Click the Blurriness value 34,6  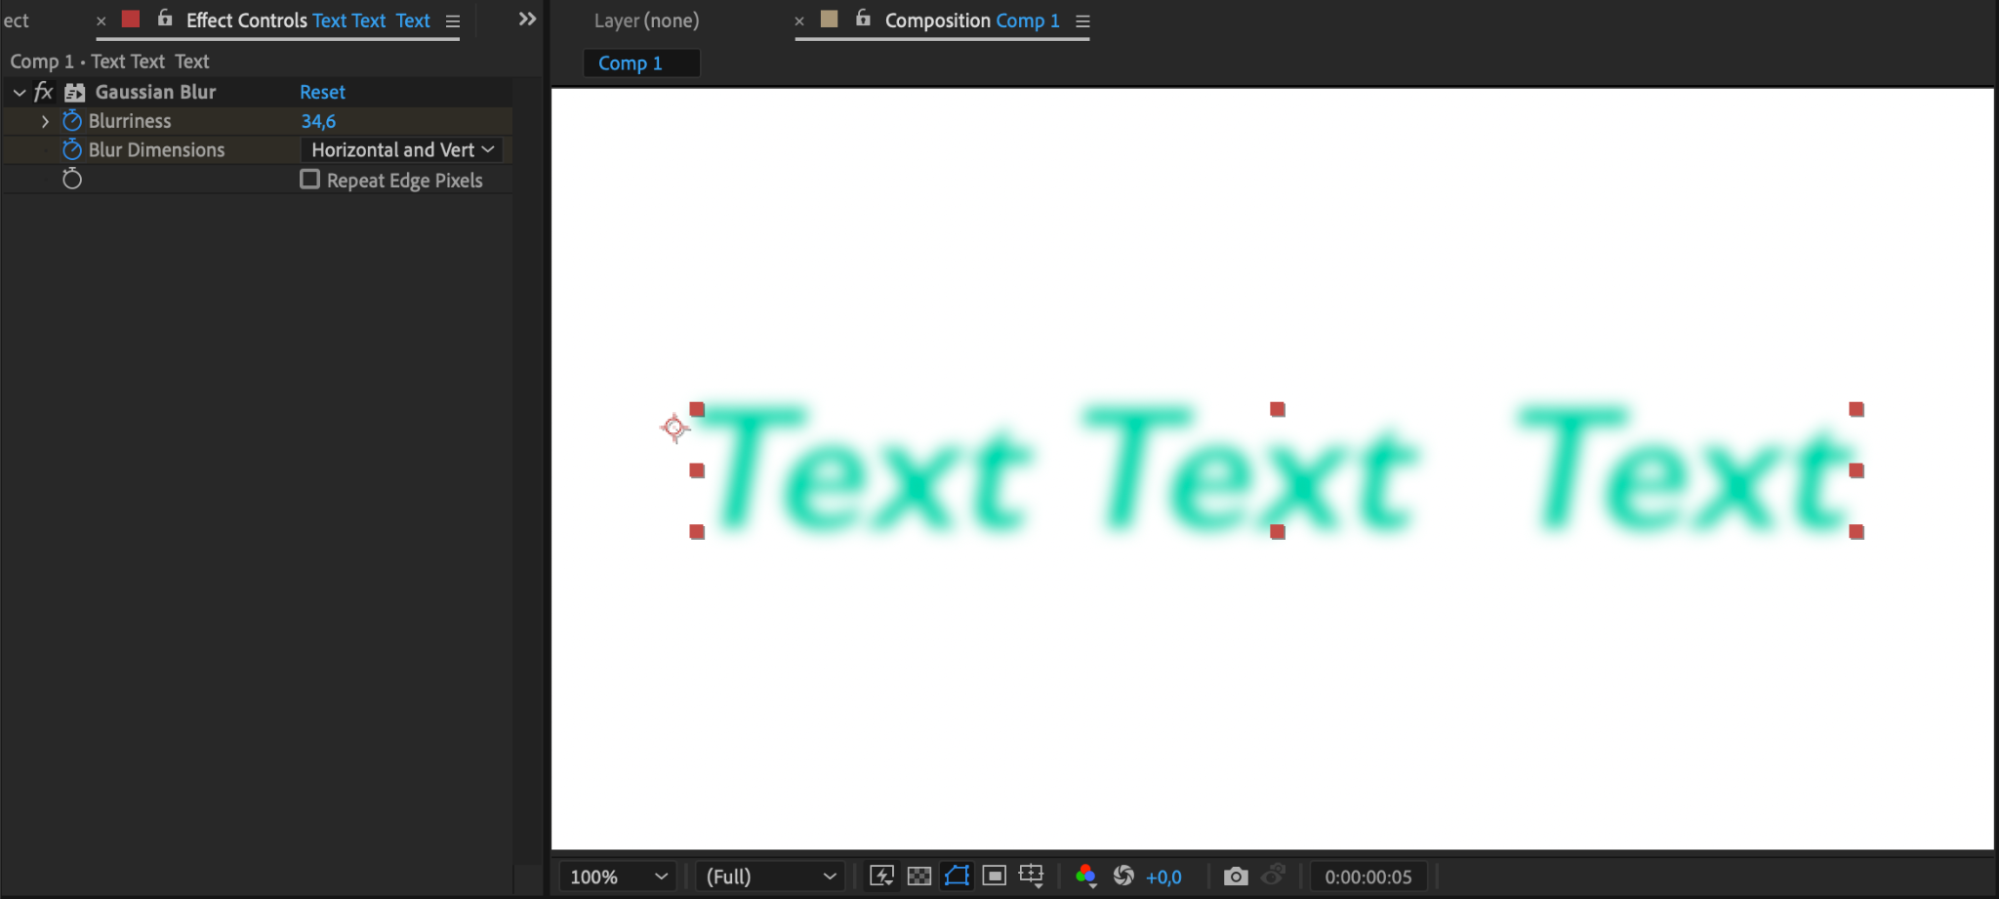tap(318, 121)
